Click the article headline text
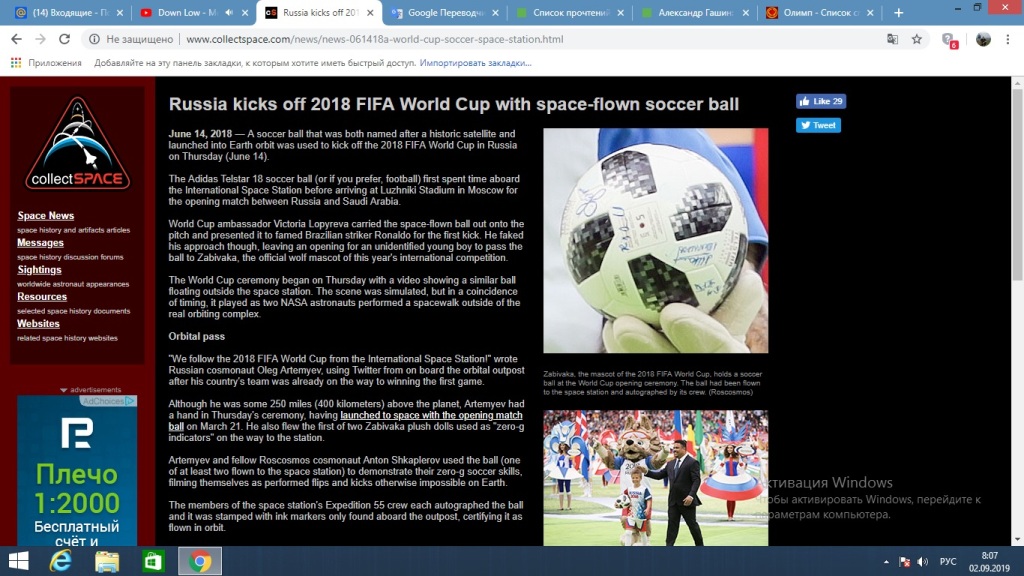This screenshot has width=1024, height=576. (x=454, y=104)
